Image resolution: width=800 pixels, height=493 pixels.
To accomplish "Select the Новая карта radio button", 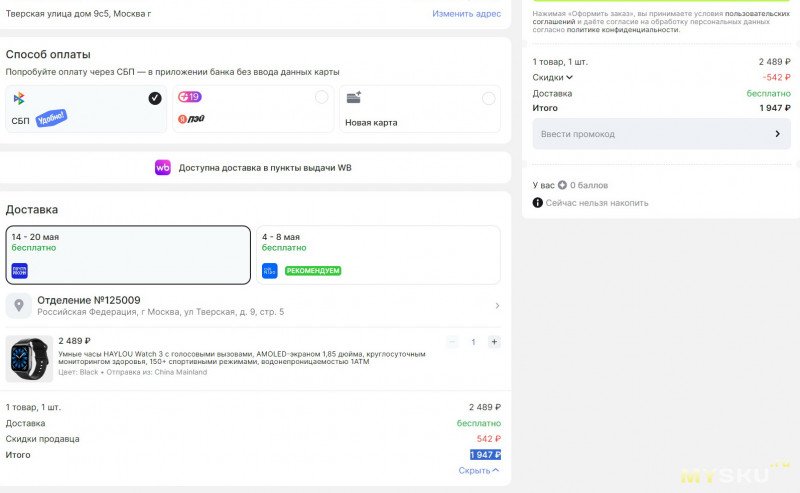I will coord(488,98).
